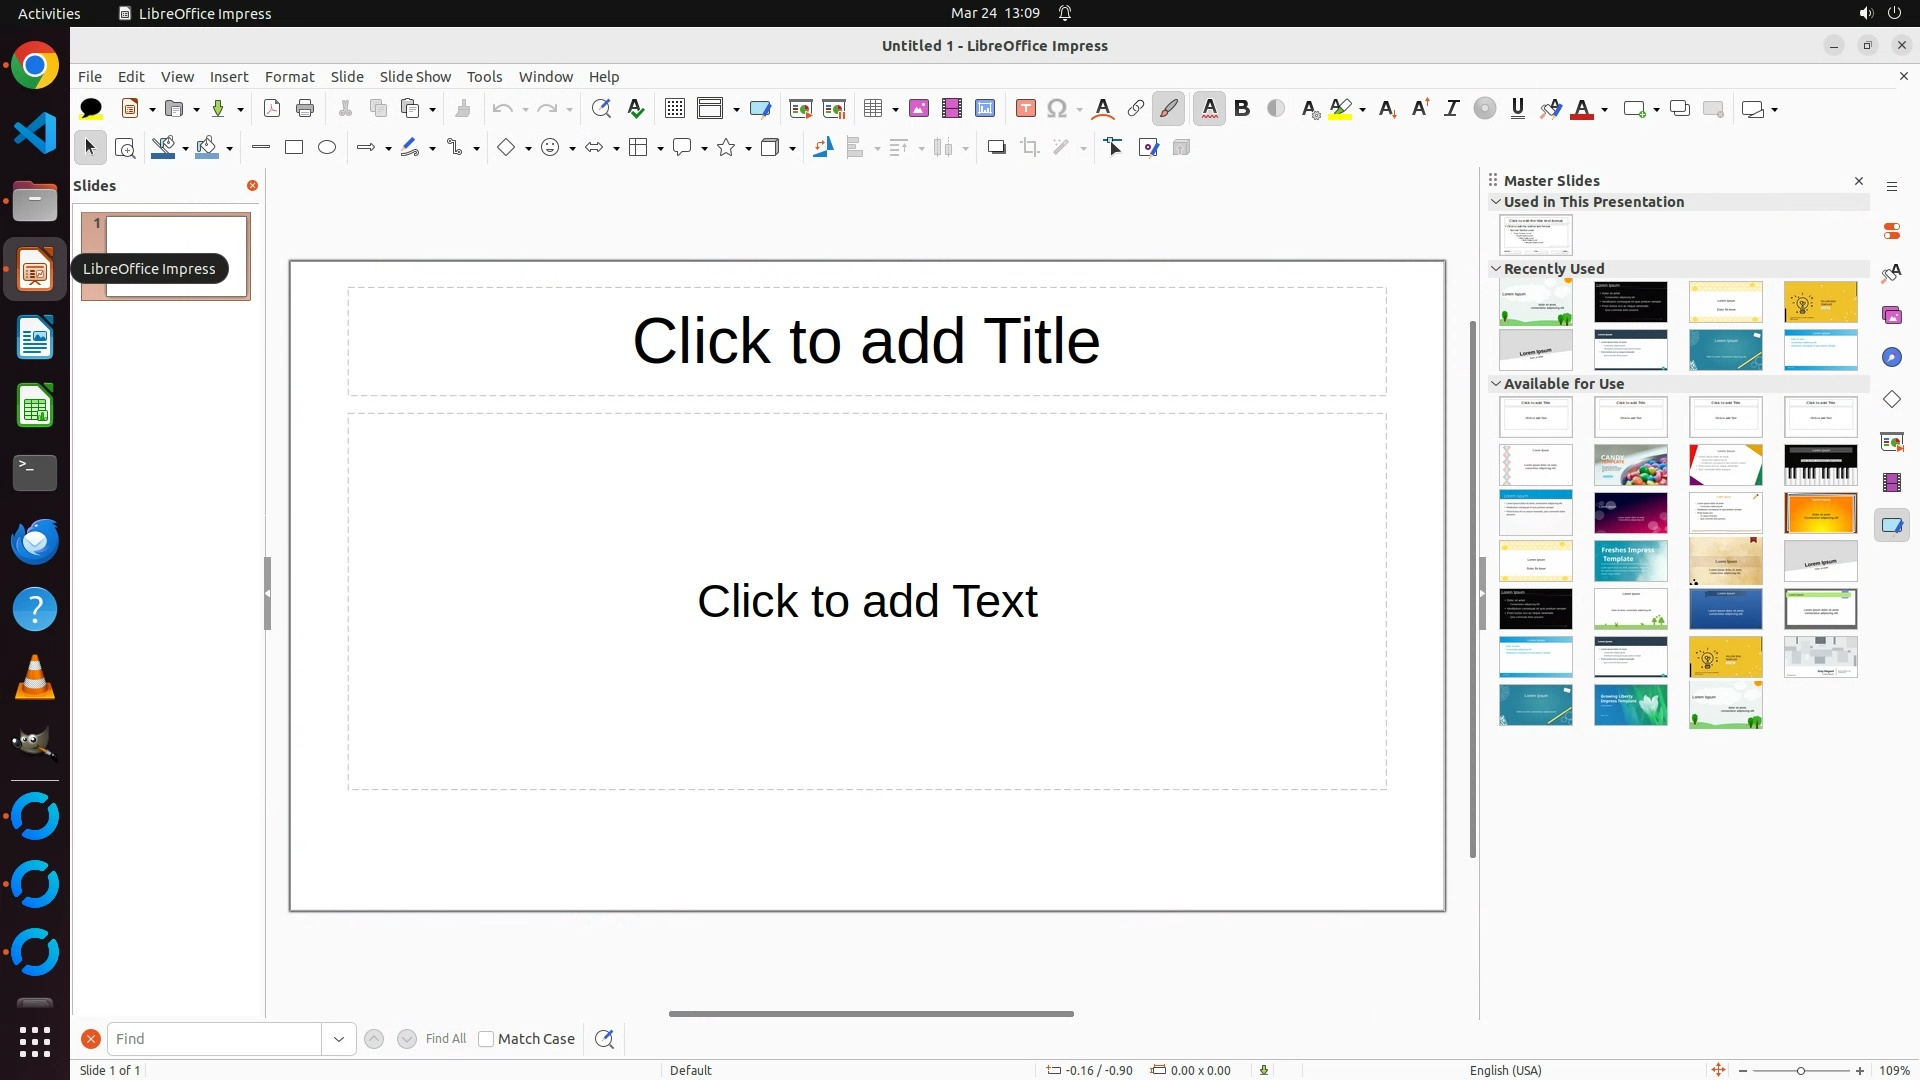Image resolution: width=1920 pixels, height=1080 pixels.
Task: Select the Ellipse drawing tool
Action: tap(327, 148)
